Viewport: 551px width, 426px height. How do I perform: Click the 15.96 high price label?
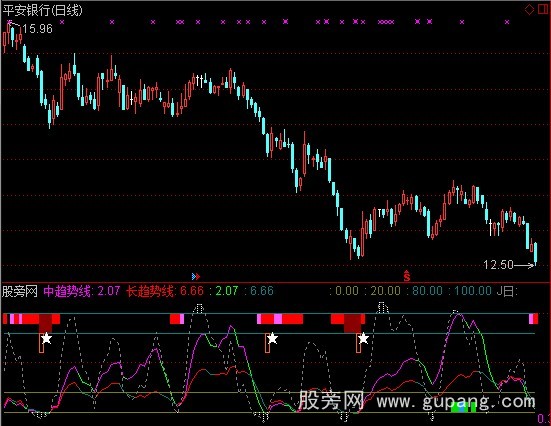(x=38, y=29)
